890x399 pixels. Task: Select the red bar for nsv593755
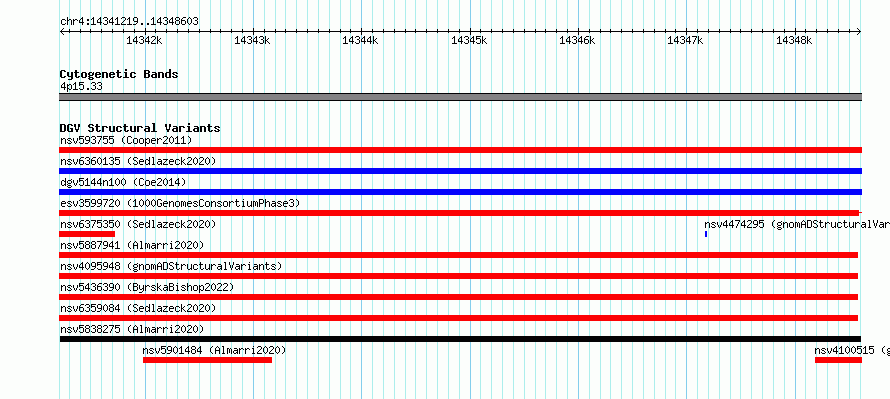[460, 150]
